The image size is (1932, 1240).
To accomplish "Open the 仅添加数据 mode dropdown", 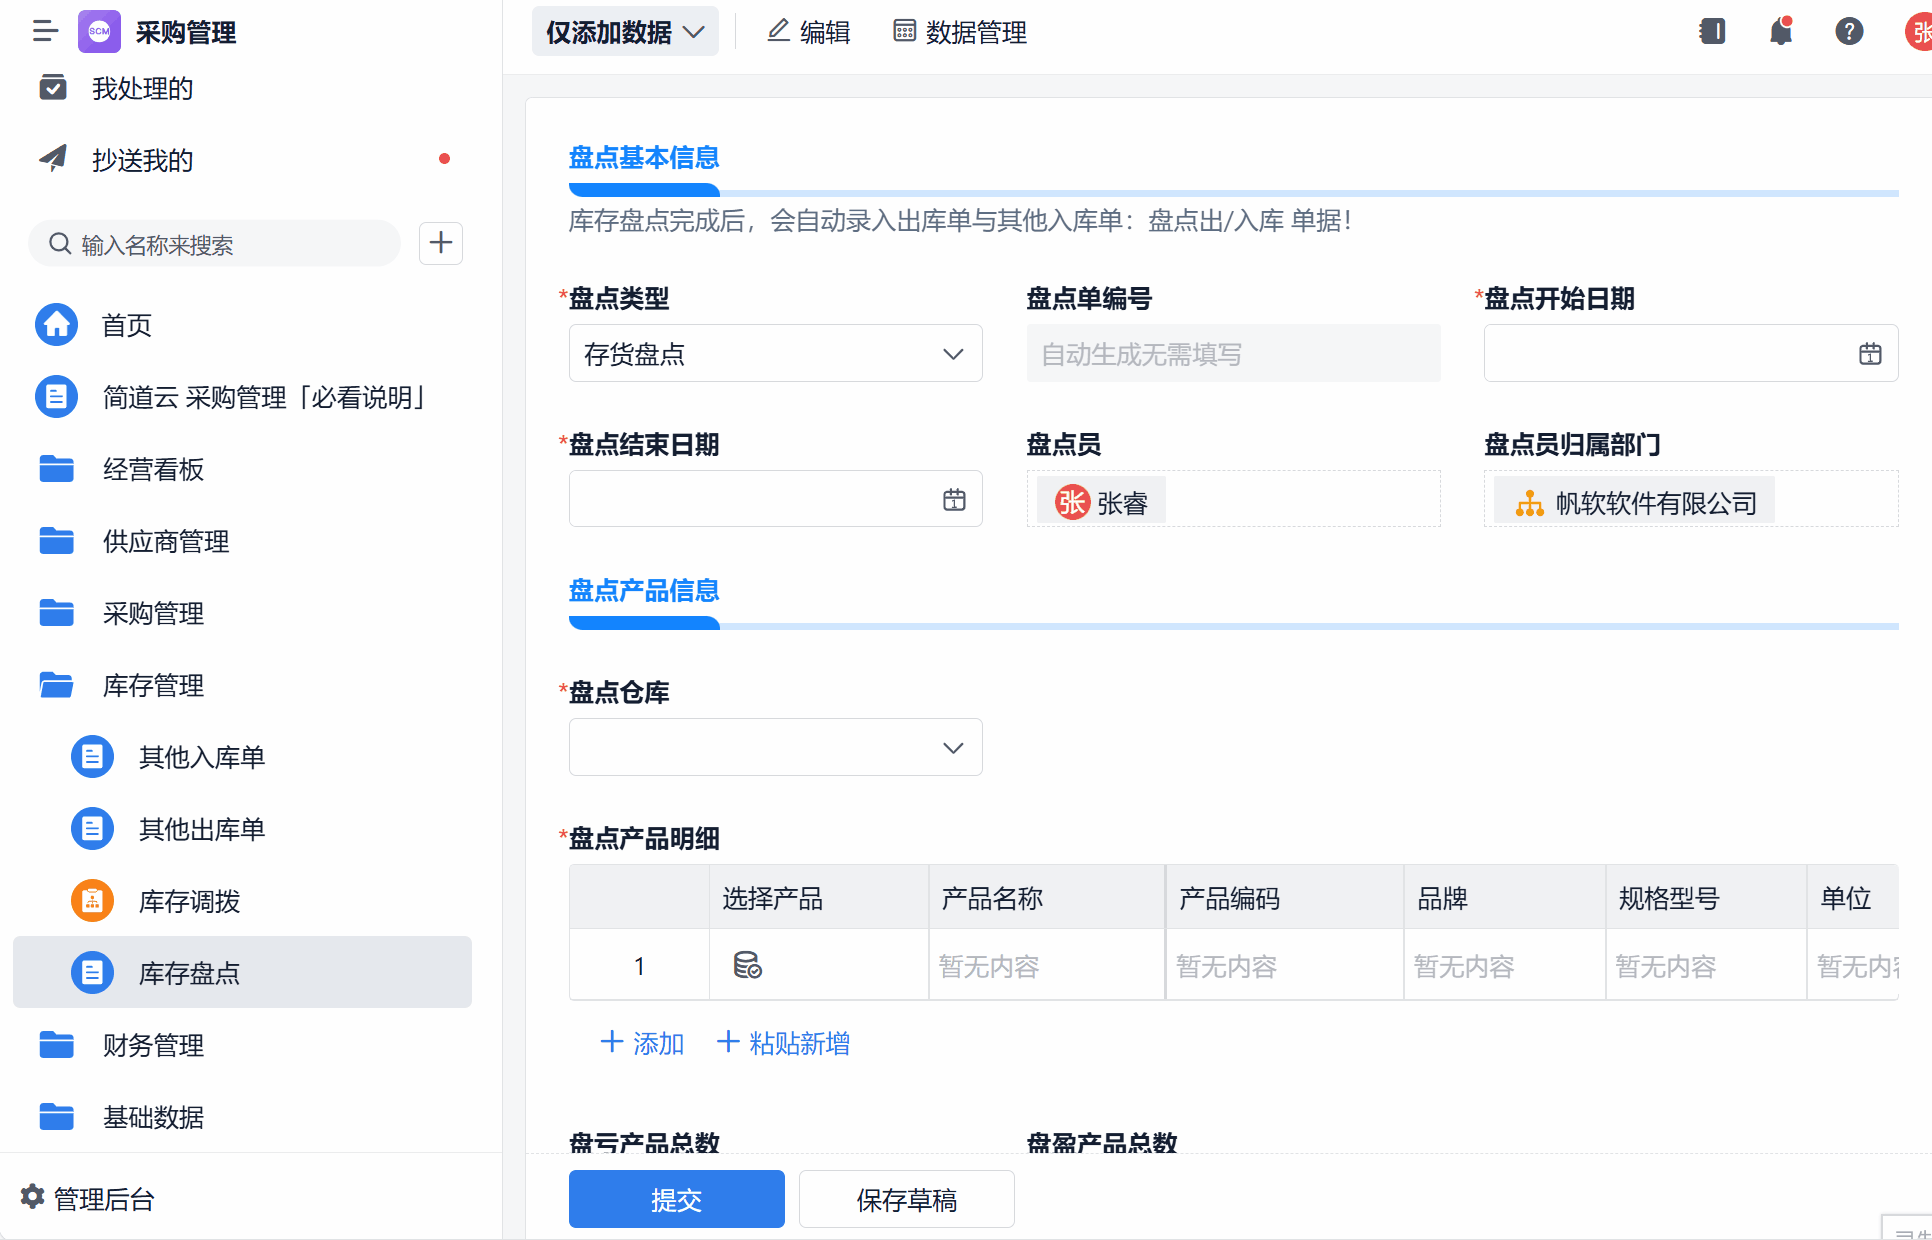I will 625,32.
